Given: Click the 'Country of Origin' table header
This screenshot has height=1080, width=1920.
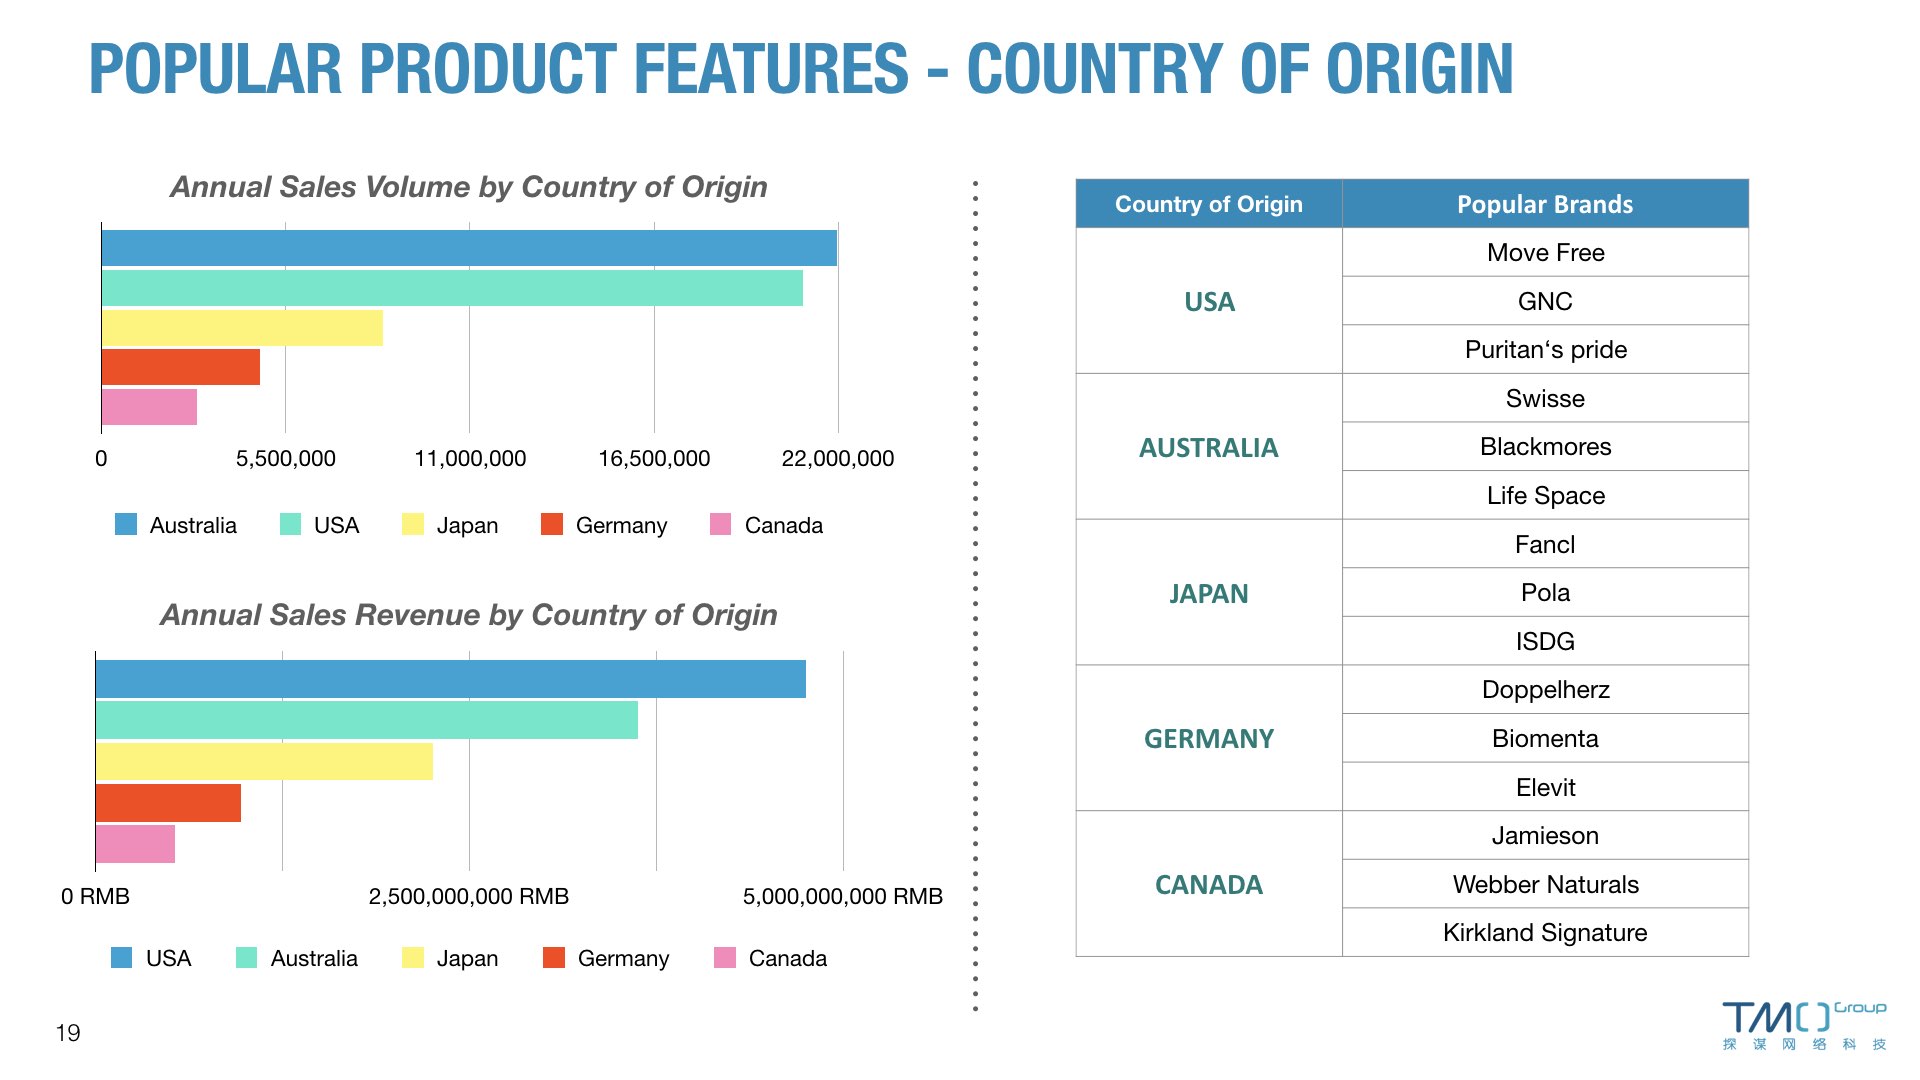Looking at the screenshot, I should pyautogui.click(x=1209, y=204).
